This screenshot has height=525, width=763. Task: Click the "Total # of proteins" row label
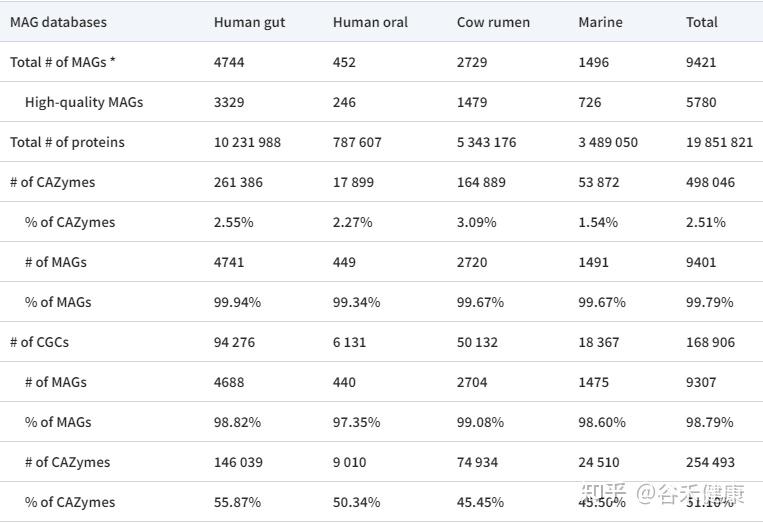67,142
